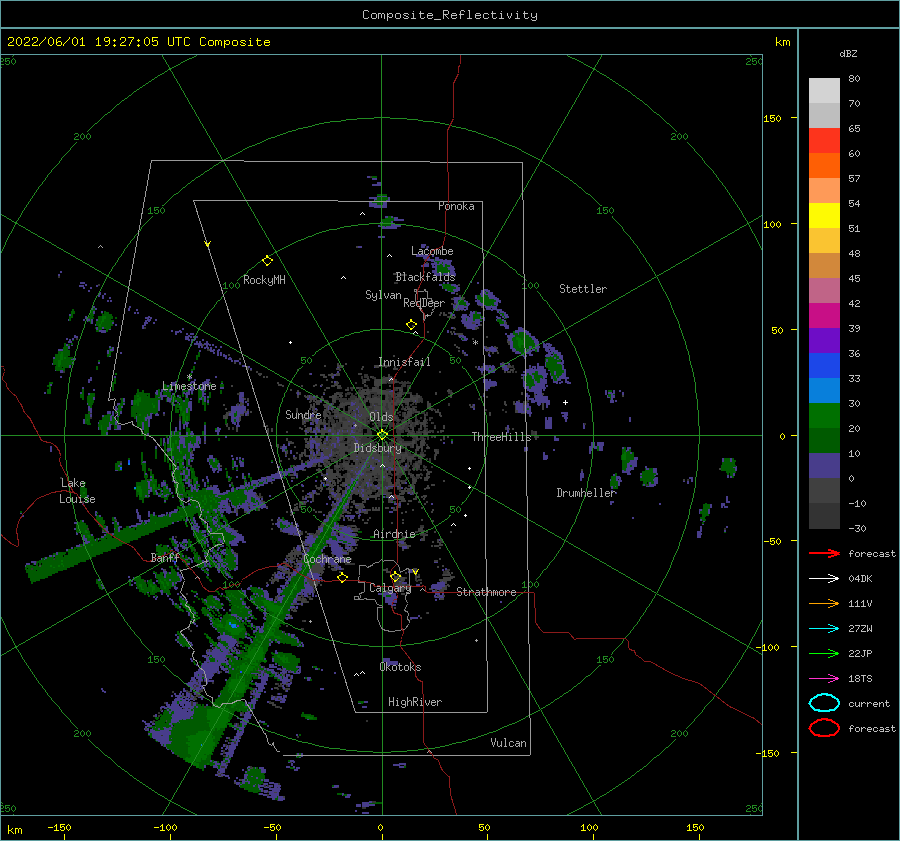Click the red forecast arrow in legend
Image resolution: width=900 pixels, height=841 pixels.
(x=824, y=553)
